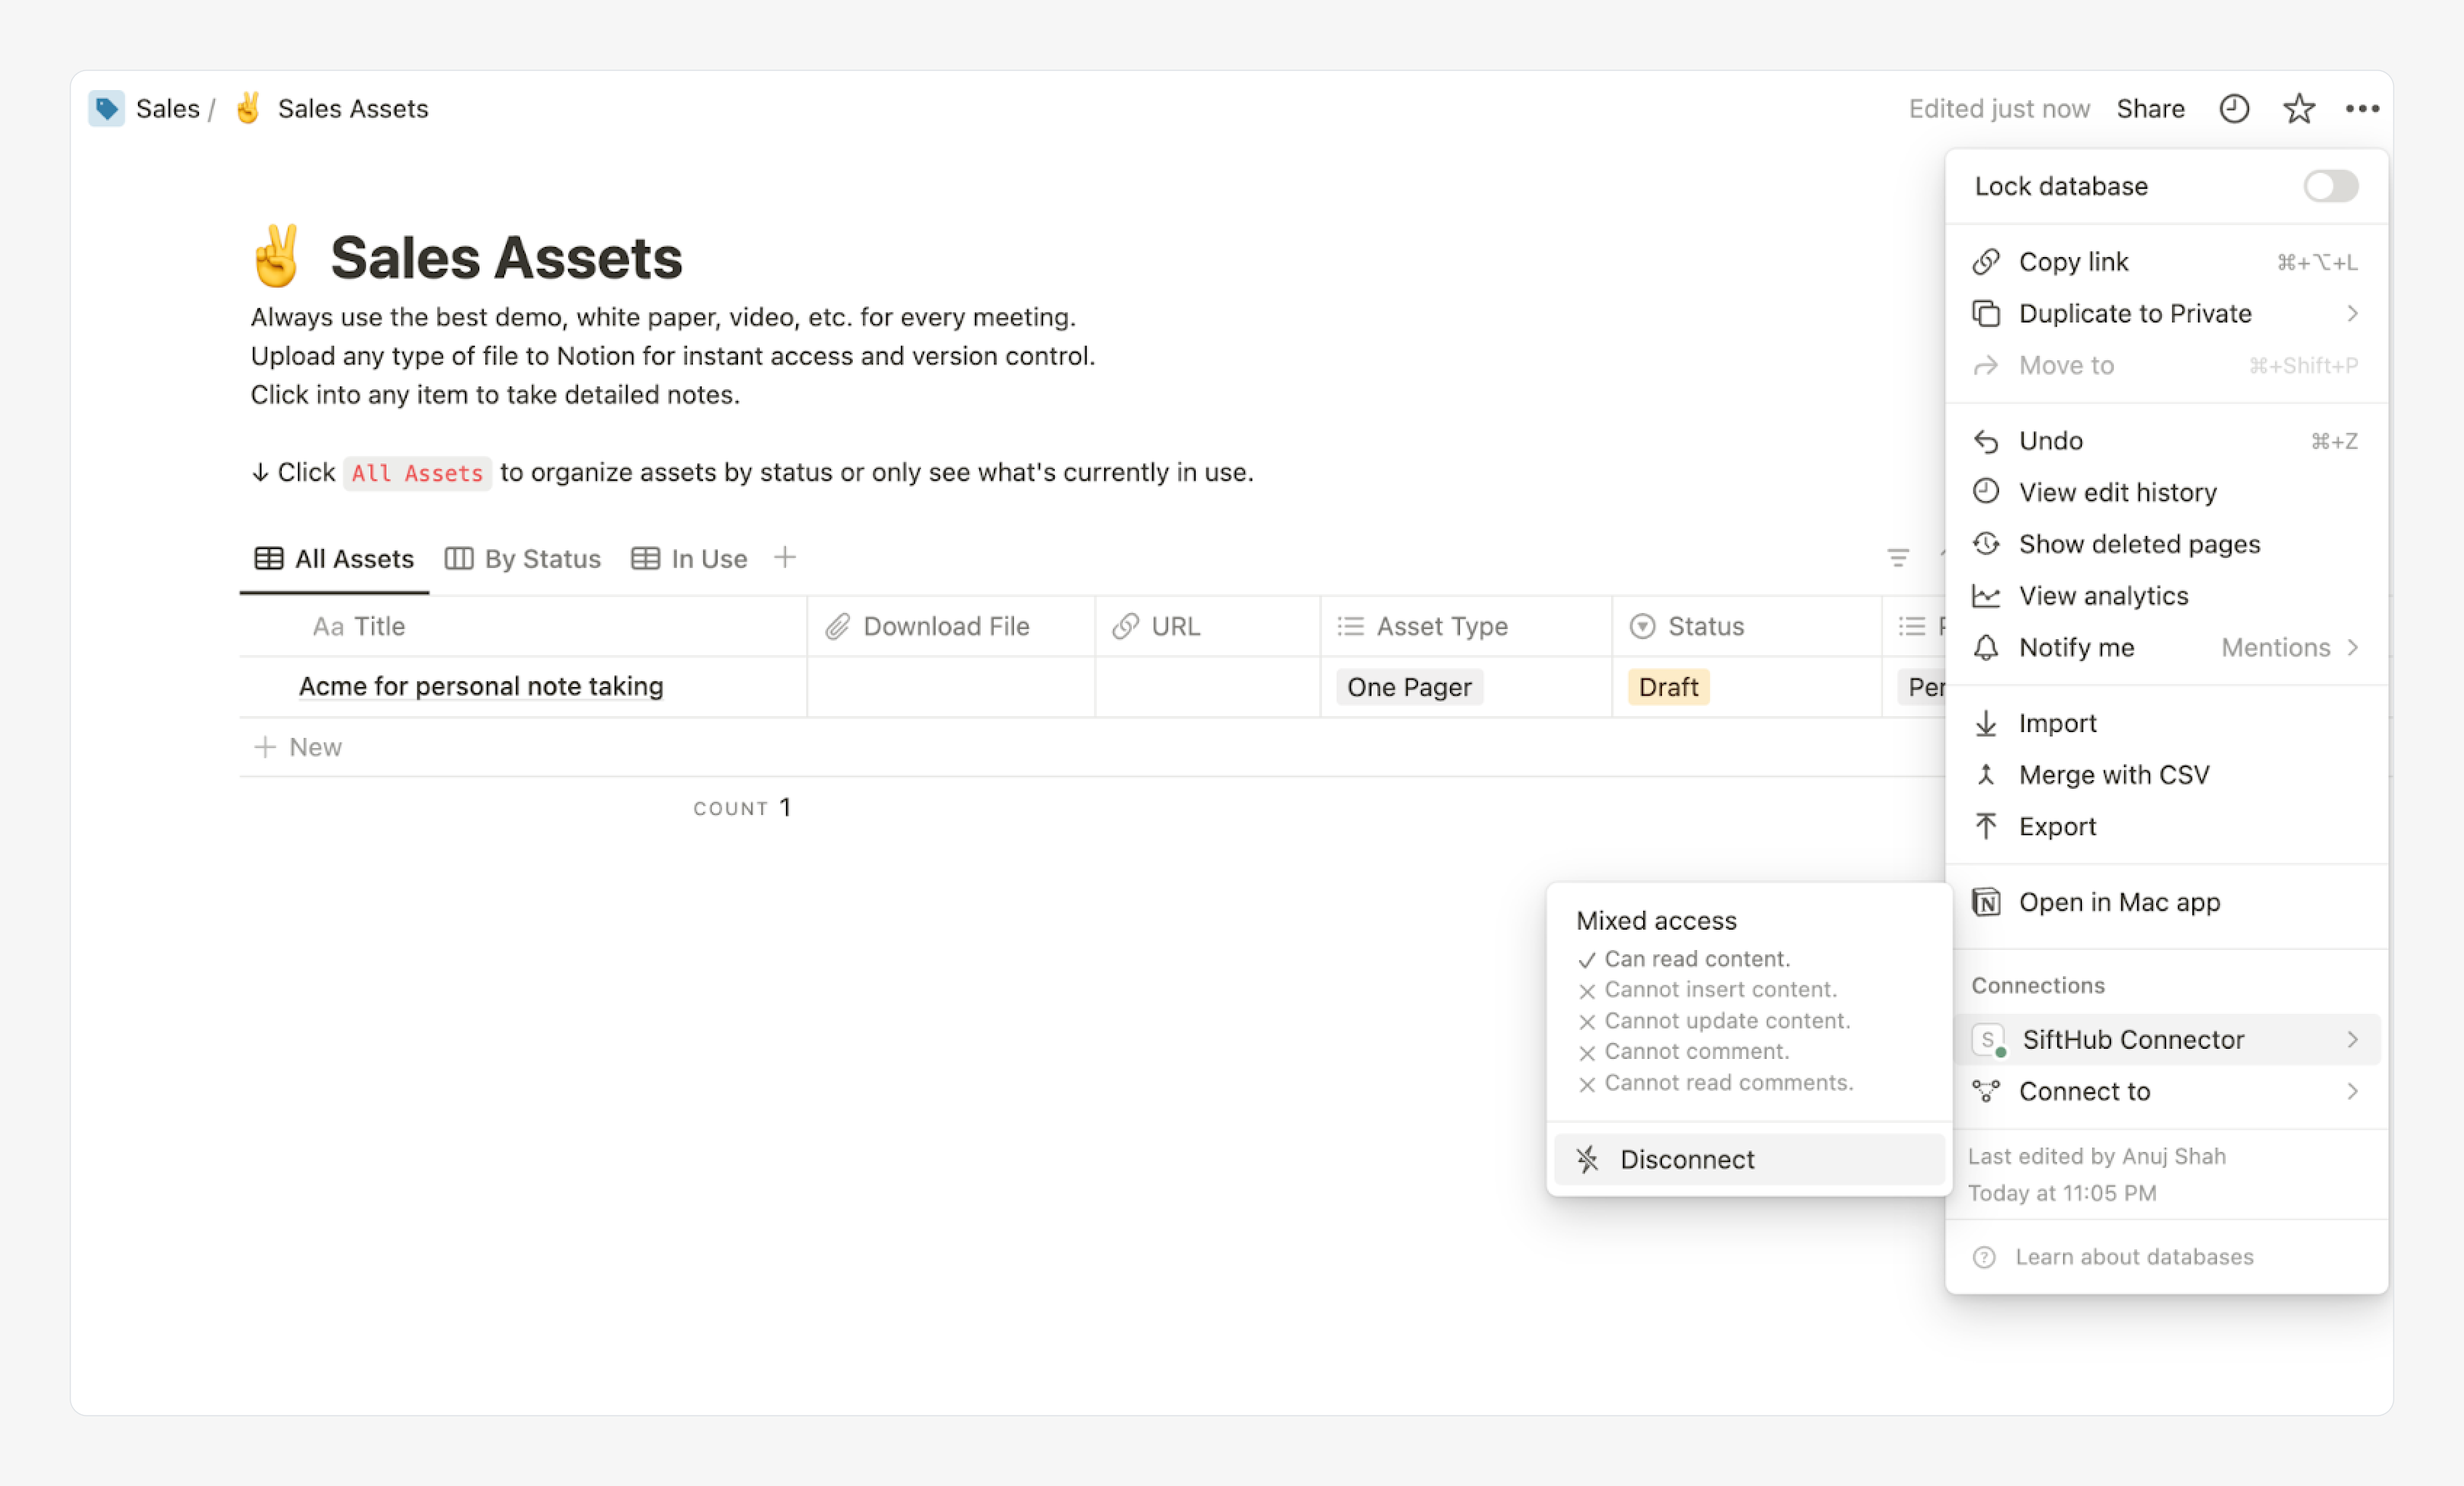Click the favorite star icon
This screenshot has width=2464, height=1486.
pos(2298,108)
